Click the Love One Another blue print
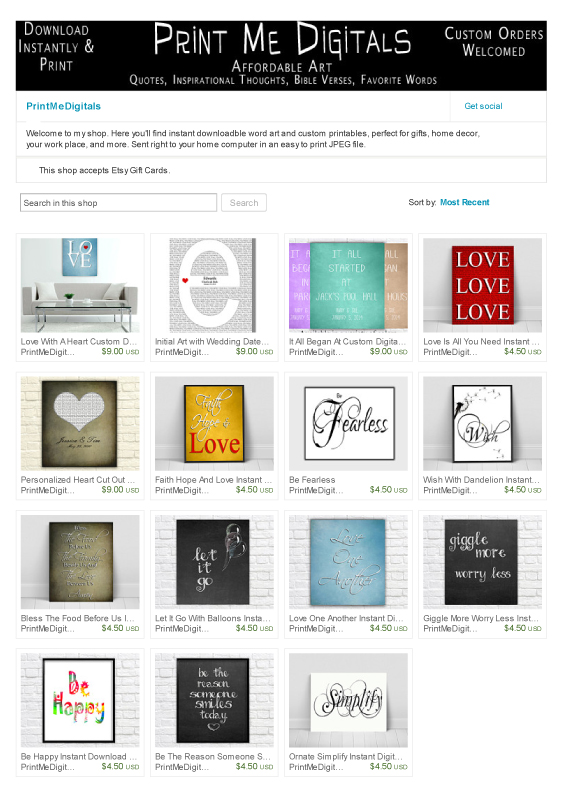Screen dimensions: 561x803 pyautogui.click(x=348, y=562)
